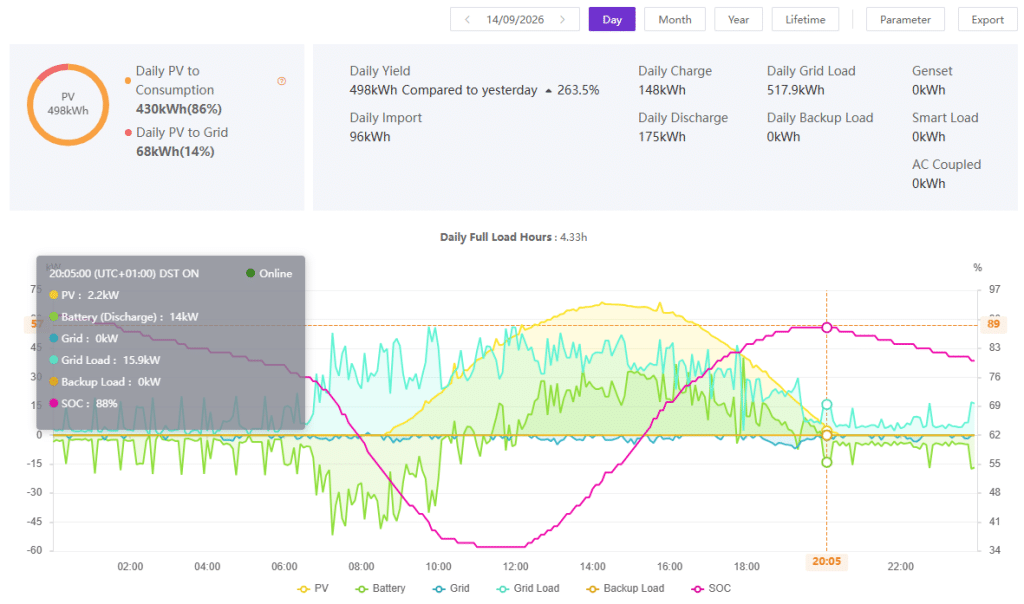Screen dimensions: 1024x604
Task: Click the Daily Yield value 498kWh
Action: coord(374,90)
